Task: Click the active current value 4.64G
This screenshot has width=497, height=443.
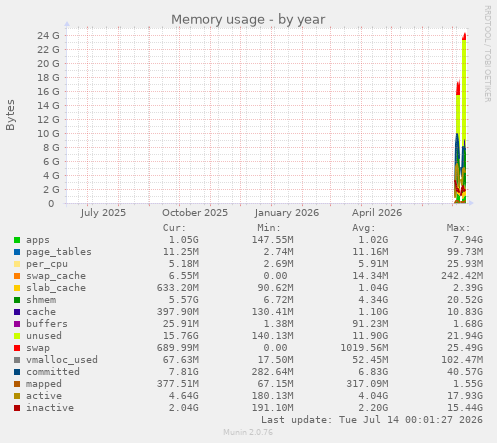Action: point(184,396)
